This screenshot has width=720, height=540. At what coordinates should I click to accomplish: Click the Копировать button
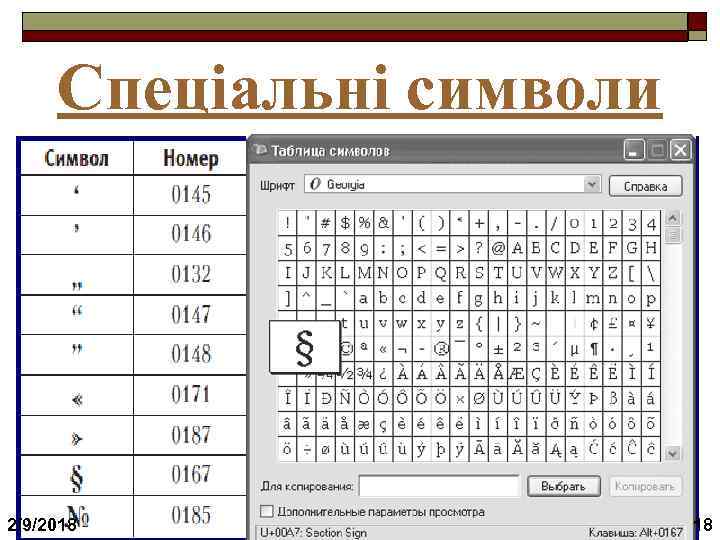tap(645, 486)
